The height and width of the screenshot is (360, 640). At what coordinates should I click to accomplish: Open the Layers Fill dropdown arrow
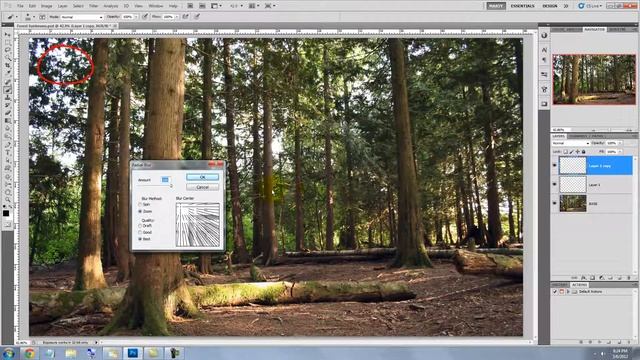(620, 151)
